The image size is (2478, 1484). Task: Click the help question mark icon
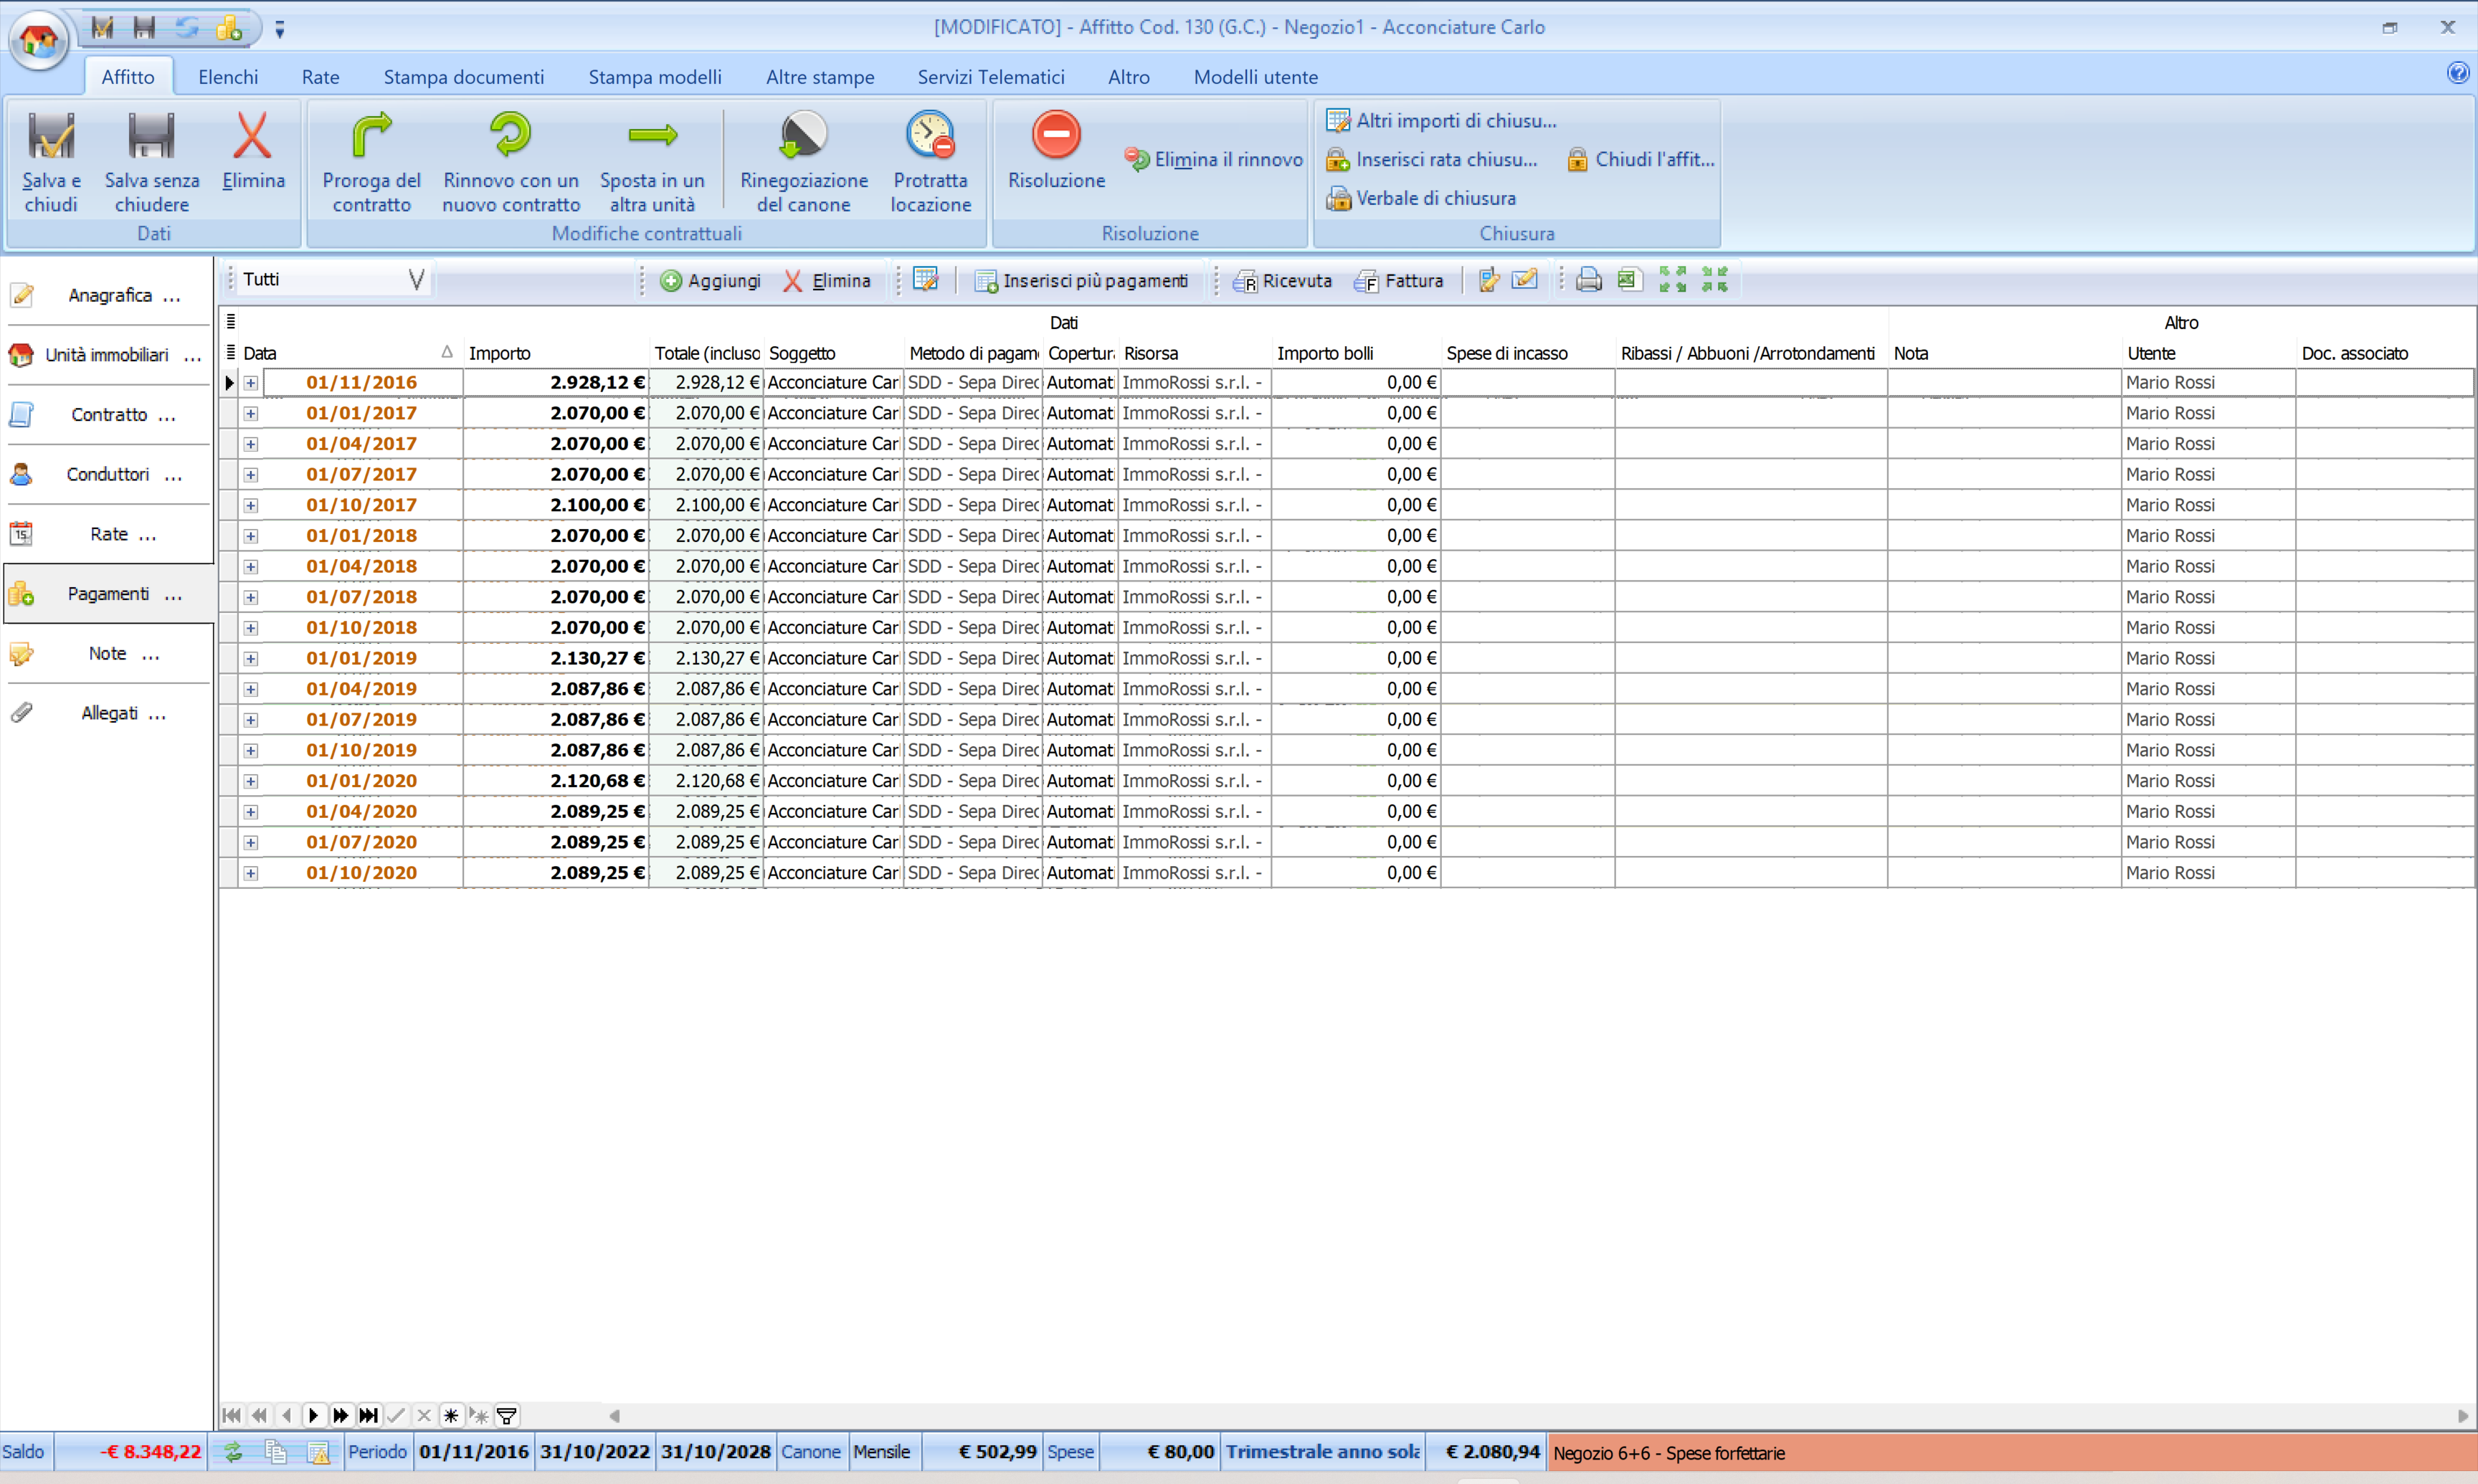point(2457,73)
